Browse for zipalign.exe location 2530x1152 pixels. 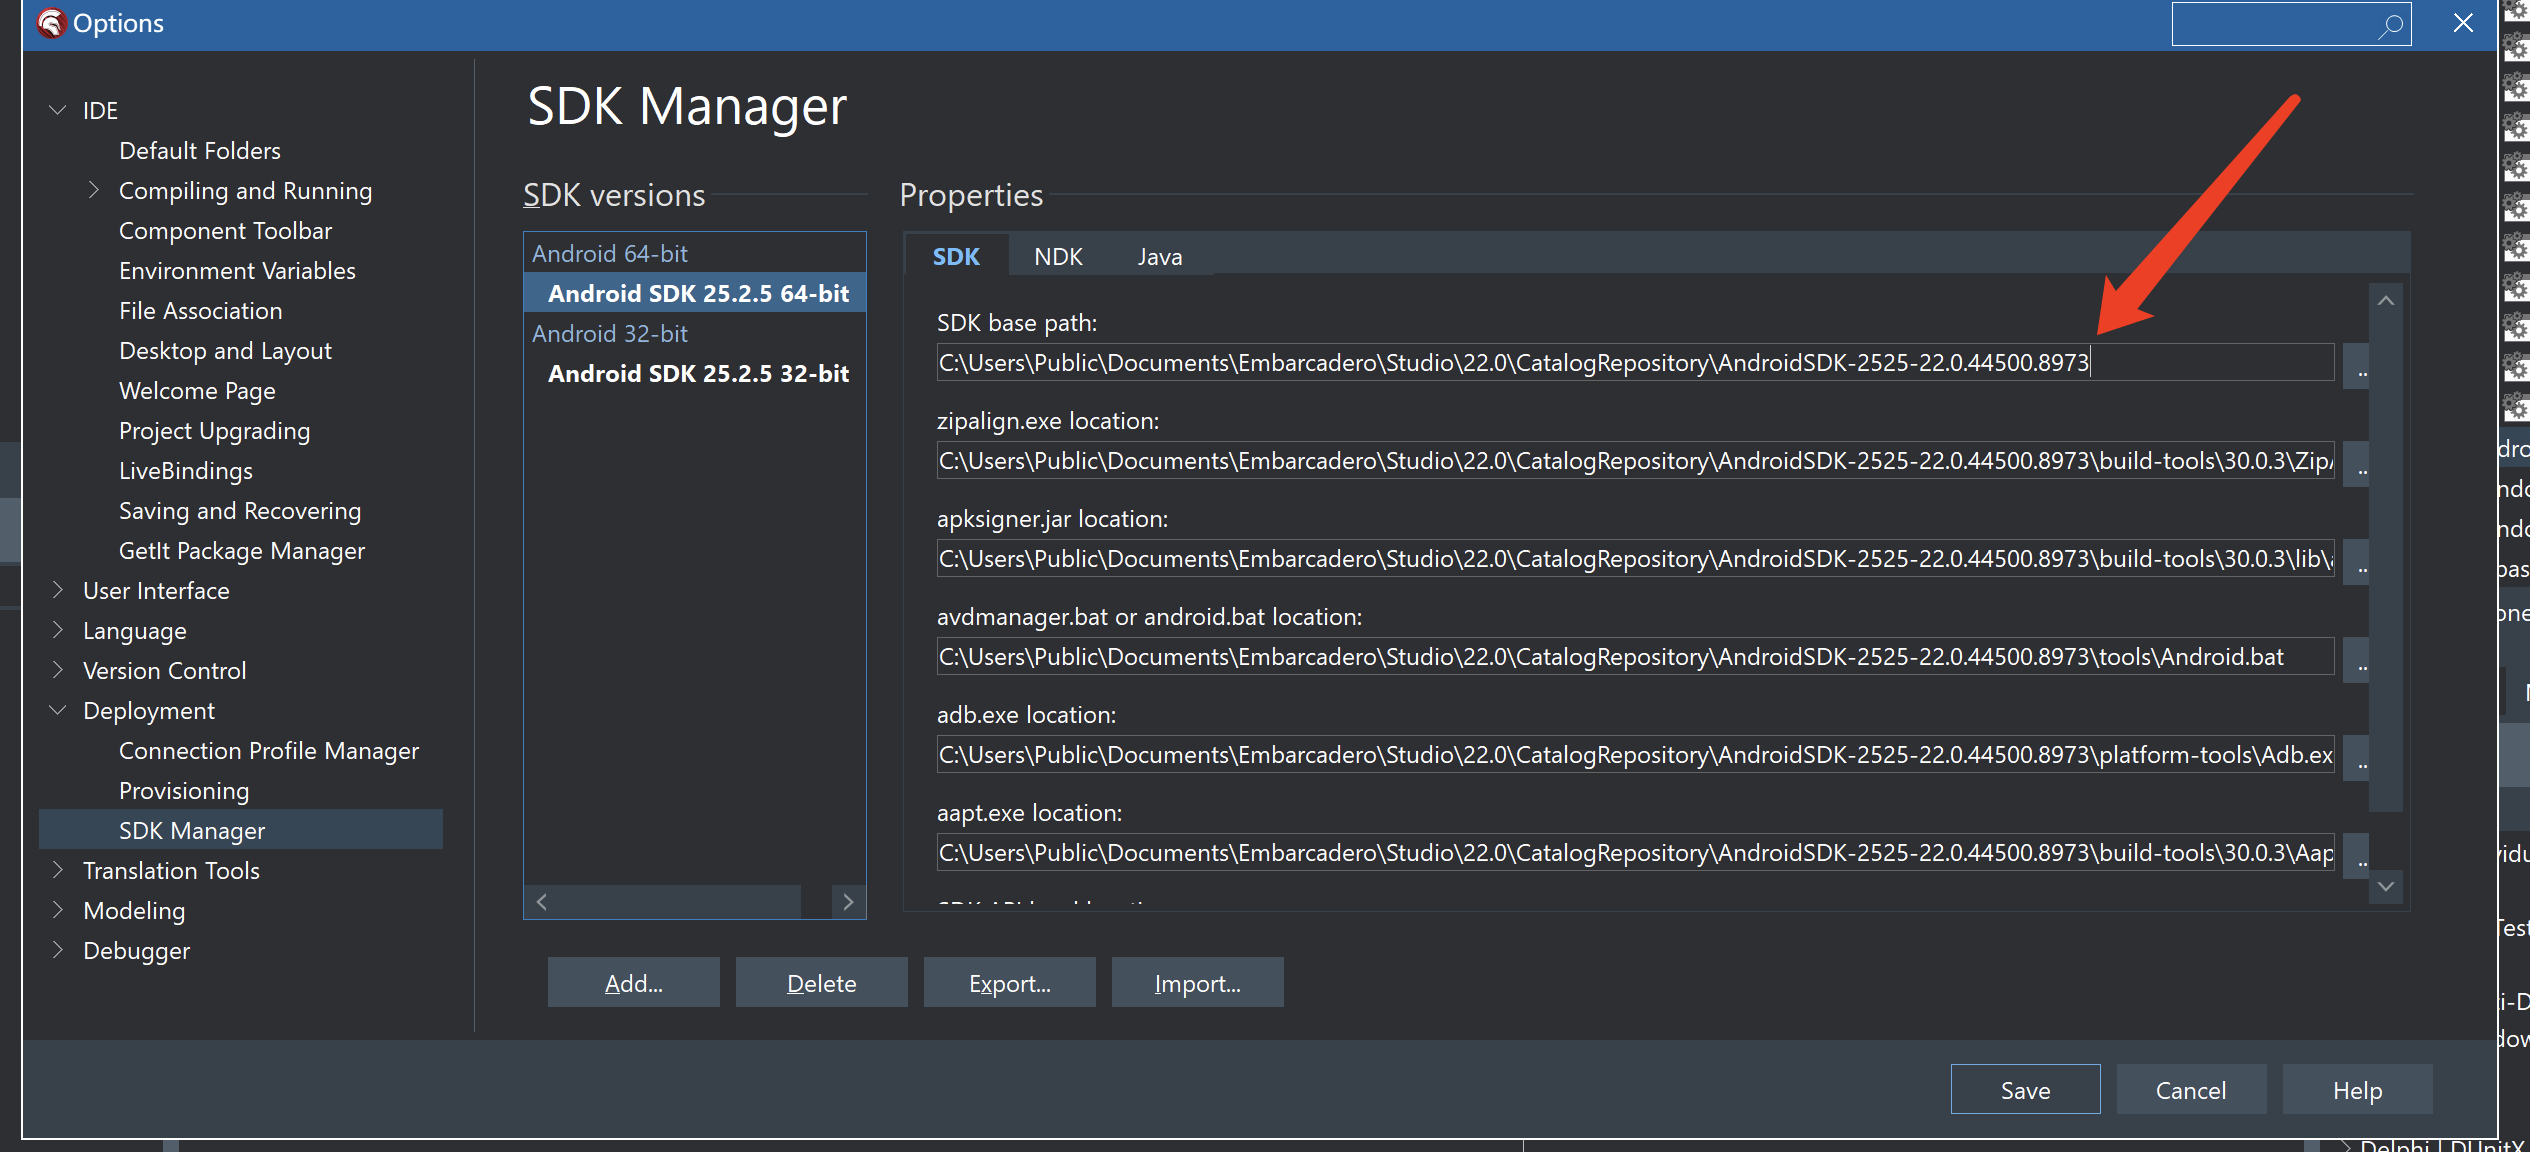point(2357,465)
